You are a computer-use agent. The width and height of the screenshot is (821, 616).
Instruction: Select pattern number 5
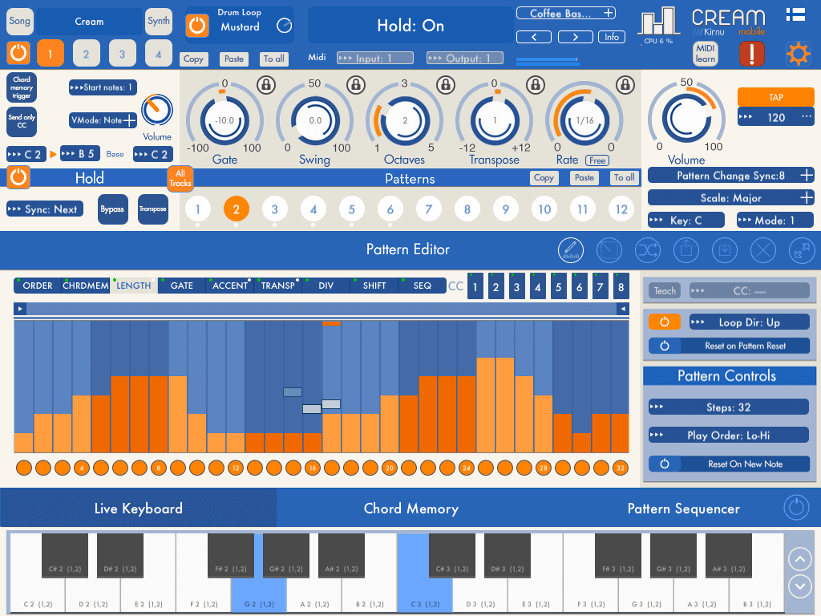(352, 209)
